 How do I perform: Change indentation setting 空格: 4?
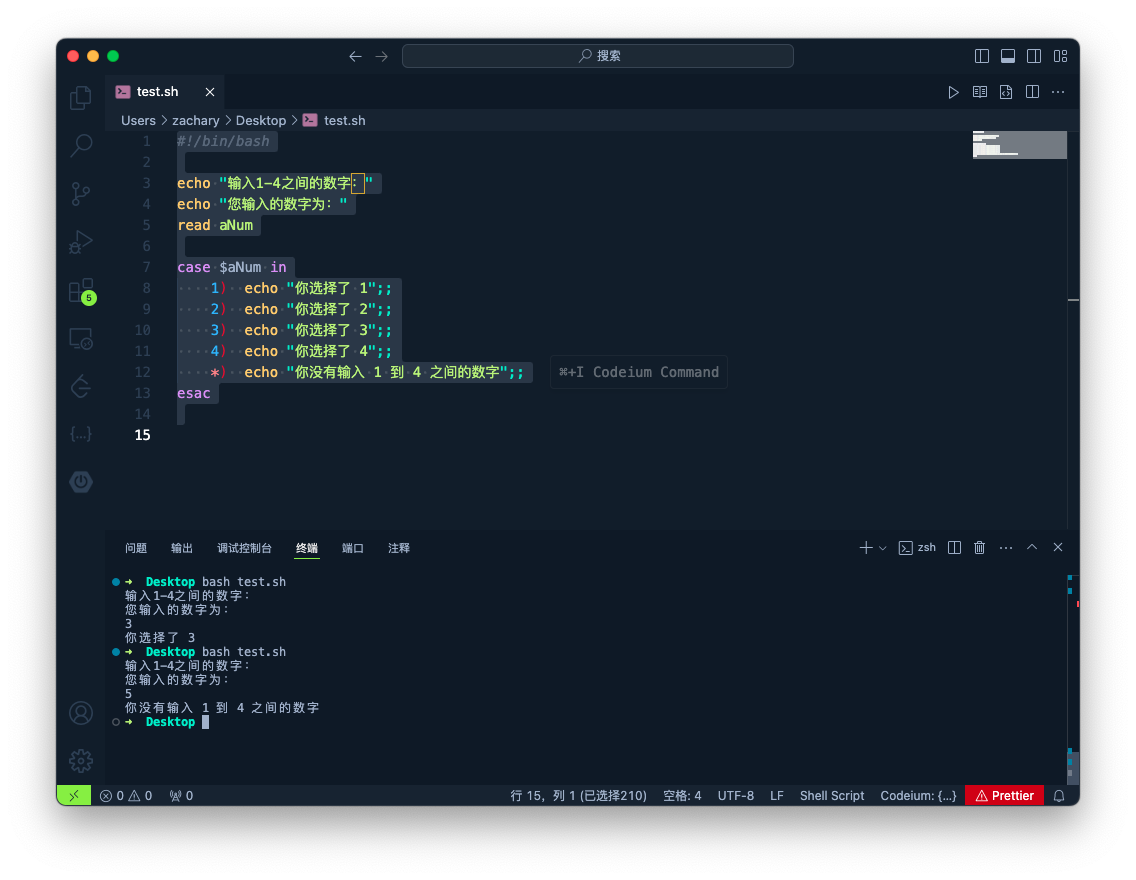pos(682,796)
